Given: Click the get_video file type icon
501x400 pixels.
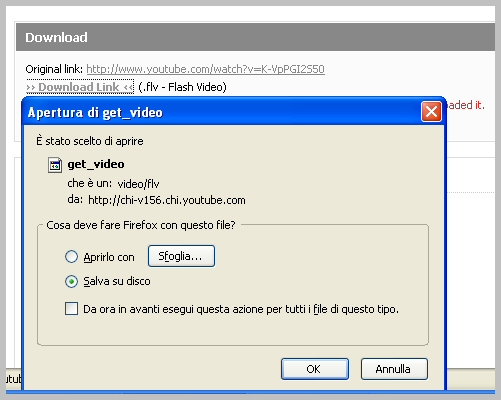Looking at the screenshot, I should (55, 165).
